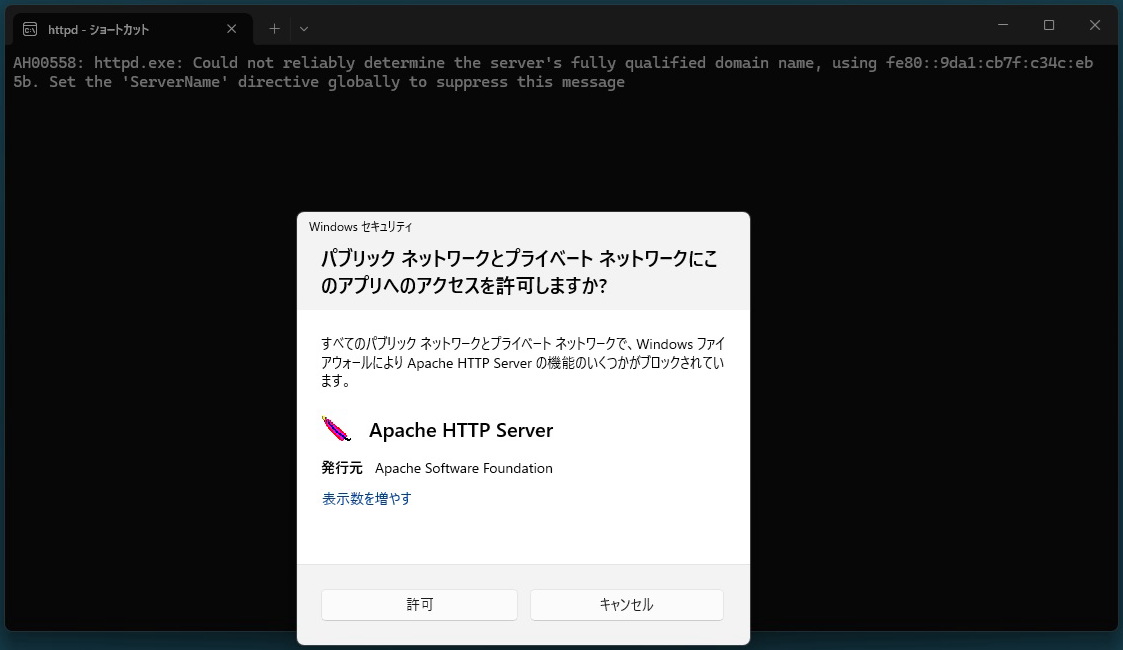Click the 許可 (Allow) button
This screenshot has width=1123, height=650.
click(419, 605)
